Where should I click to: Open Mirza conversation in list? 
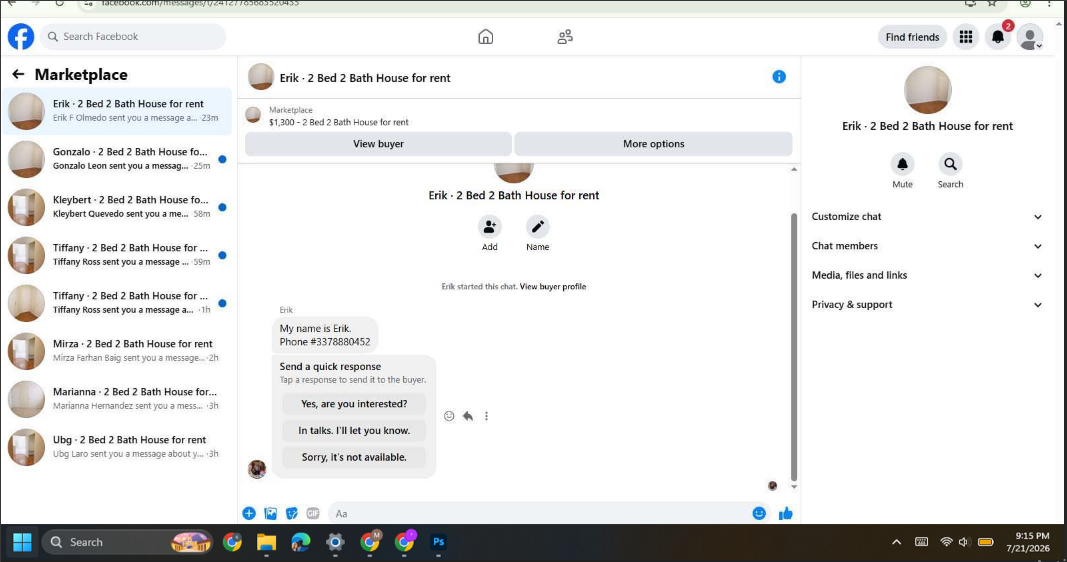(x=118, y=351)
